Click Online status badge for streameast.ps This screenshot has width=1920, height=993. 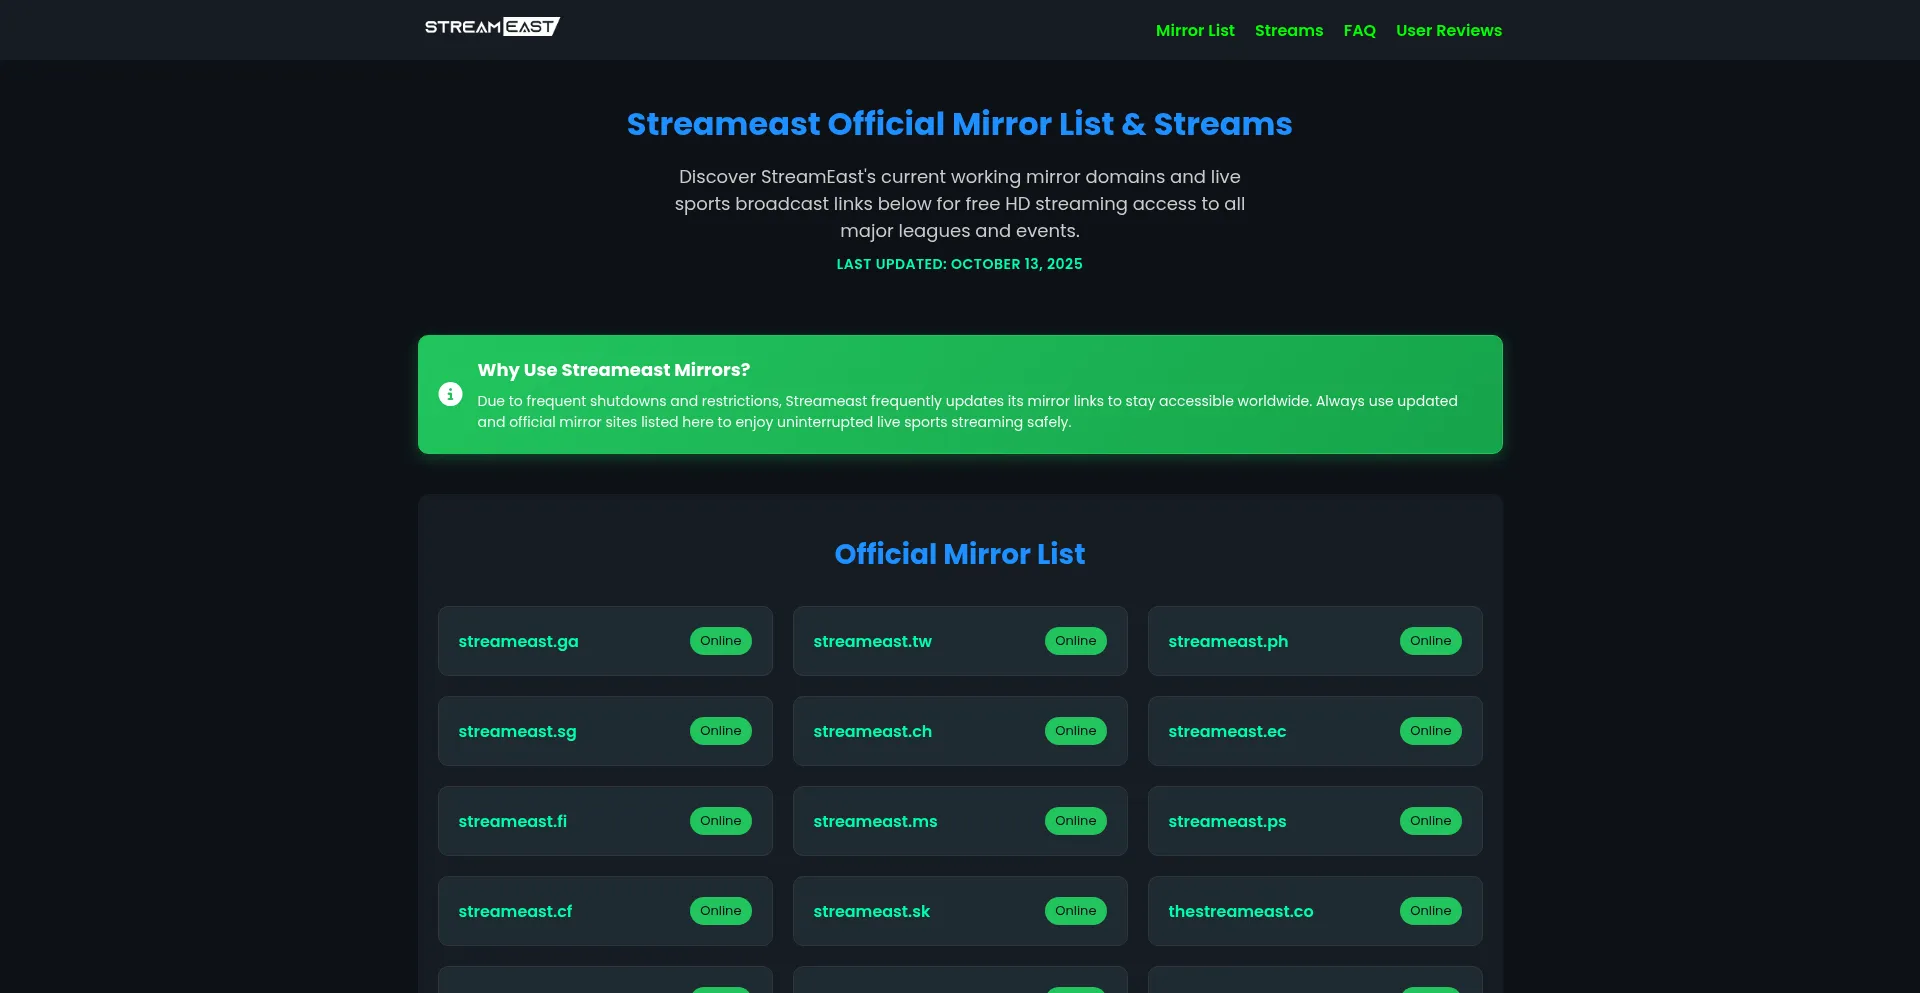coord(1430,821)
